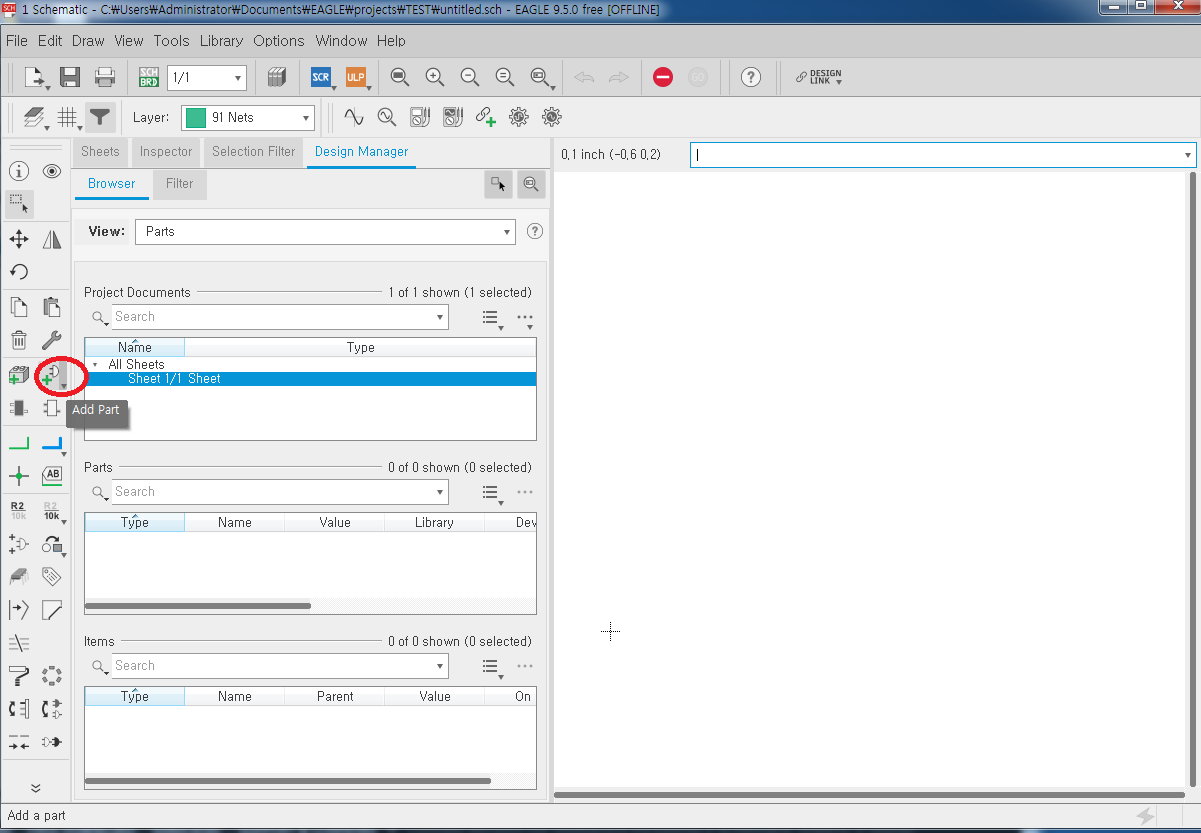Collapse the All Sheets tree node
The image size is (1201, 833).
coord(94,364)
